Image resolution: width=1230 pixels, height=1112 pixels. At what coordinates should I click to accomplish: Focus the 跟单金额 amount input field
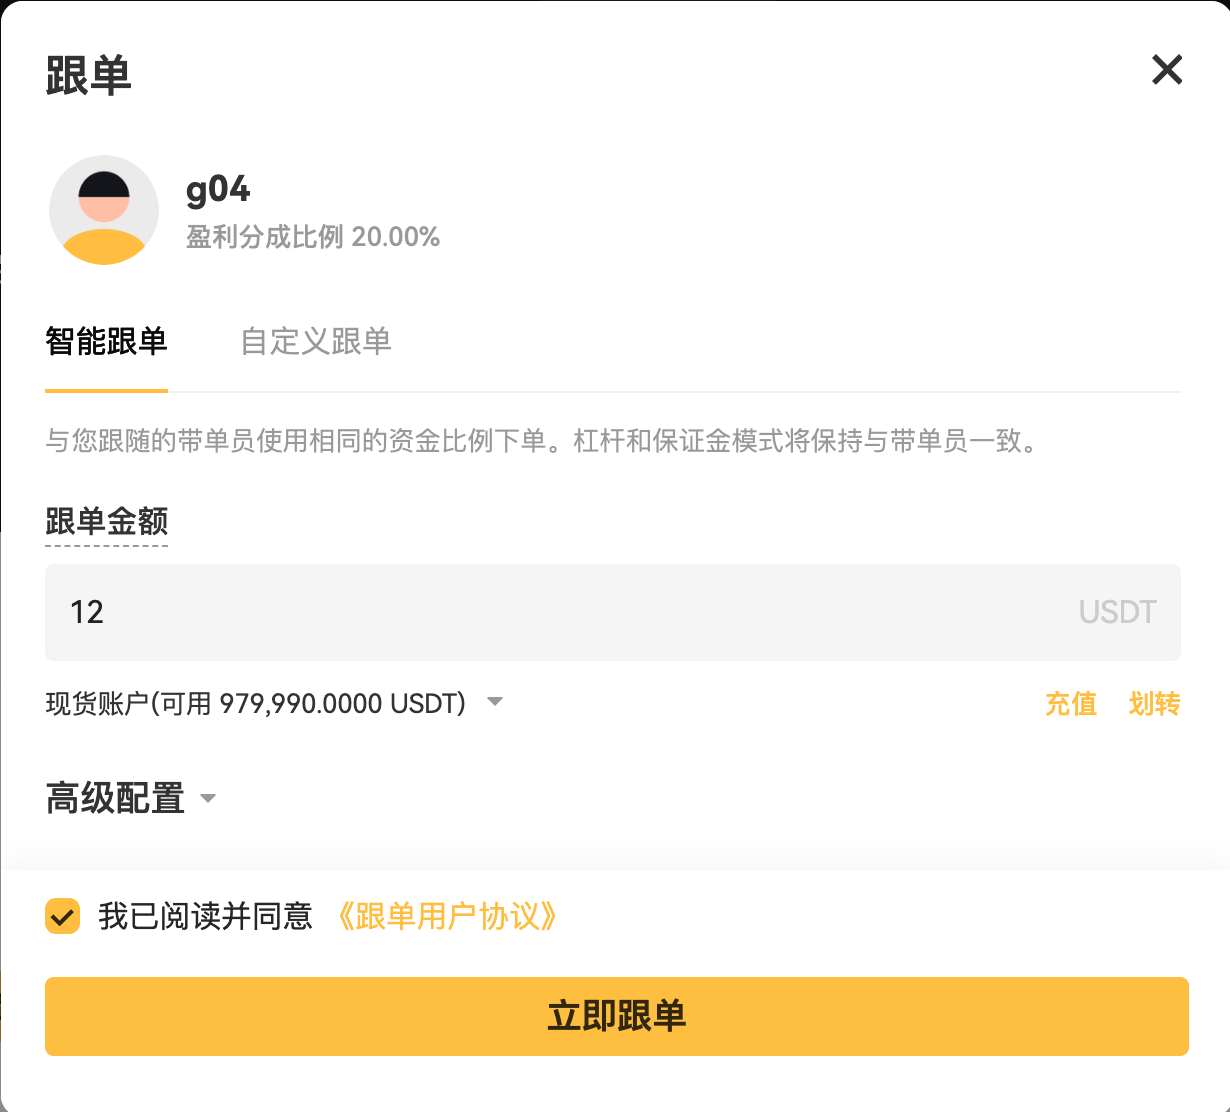click(x=560, y=612)
